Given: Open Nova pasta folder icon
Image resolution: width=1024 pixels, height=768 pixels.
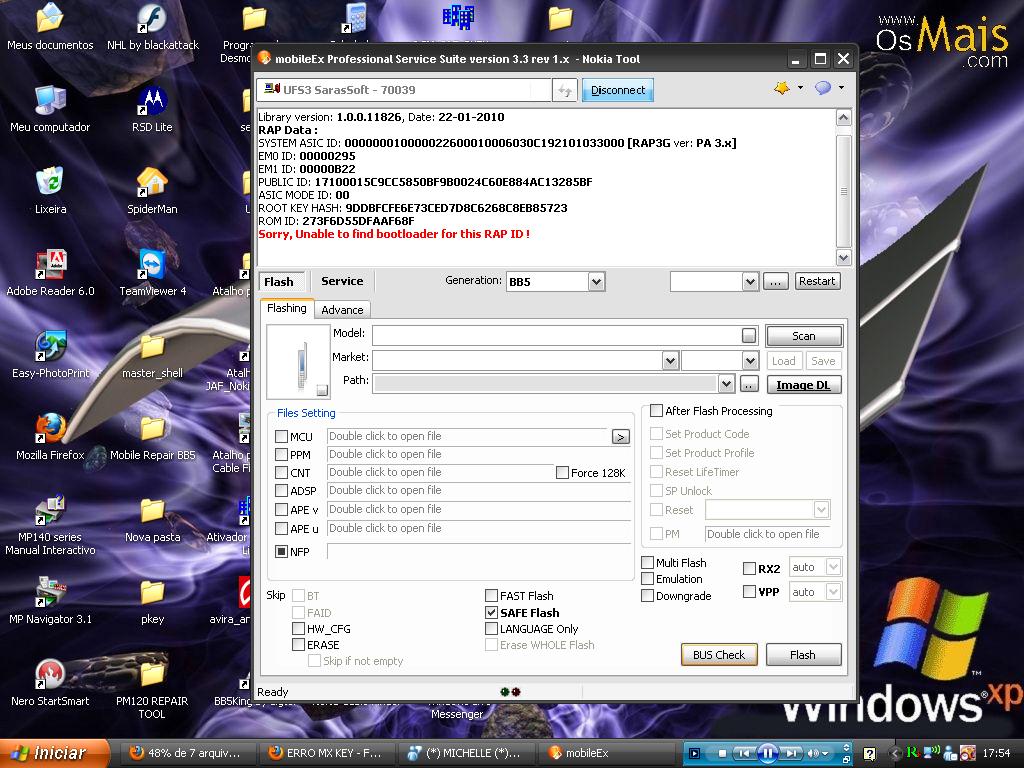Looking at the screenshot, I should click(152, 519).
